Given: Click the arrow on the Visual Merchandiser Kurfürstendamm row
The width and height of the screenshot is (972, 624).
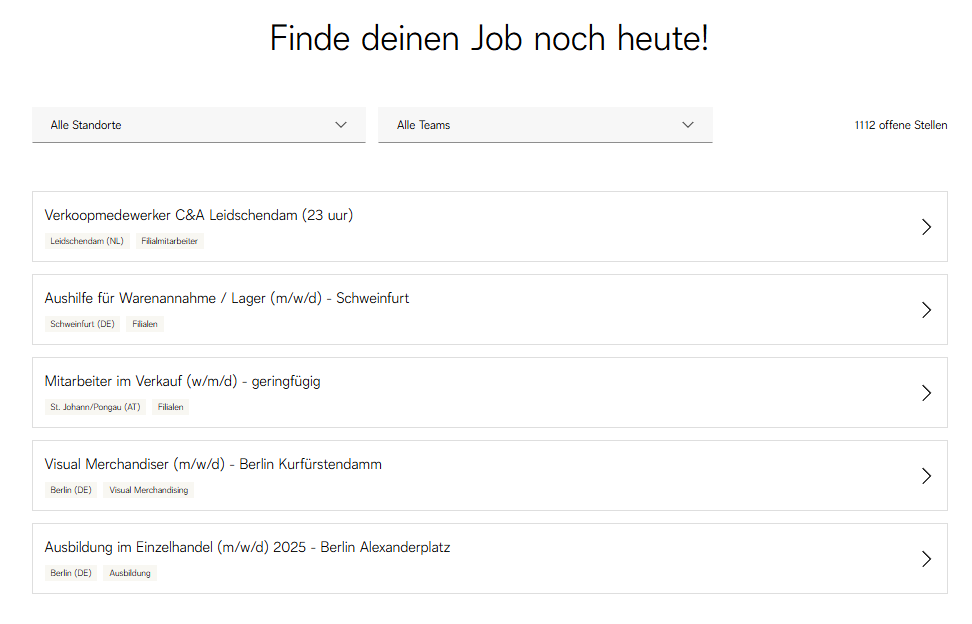Looking at the screenshot, I should 925,476.
